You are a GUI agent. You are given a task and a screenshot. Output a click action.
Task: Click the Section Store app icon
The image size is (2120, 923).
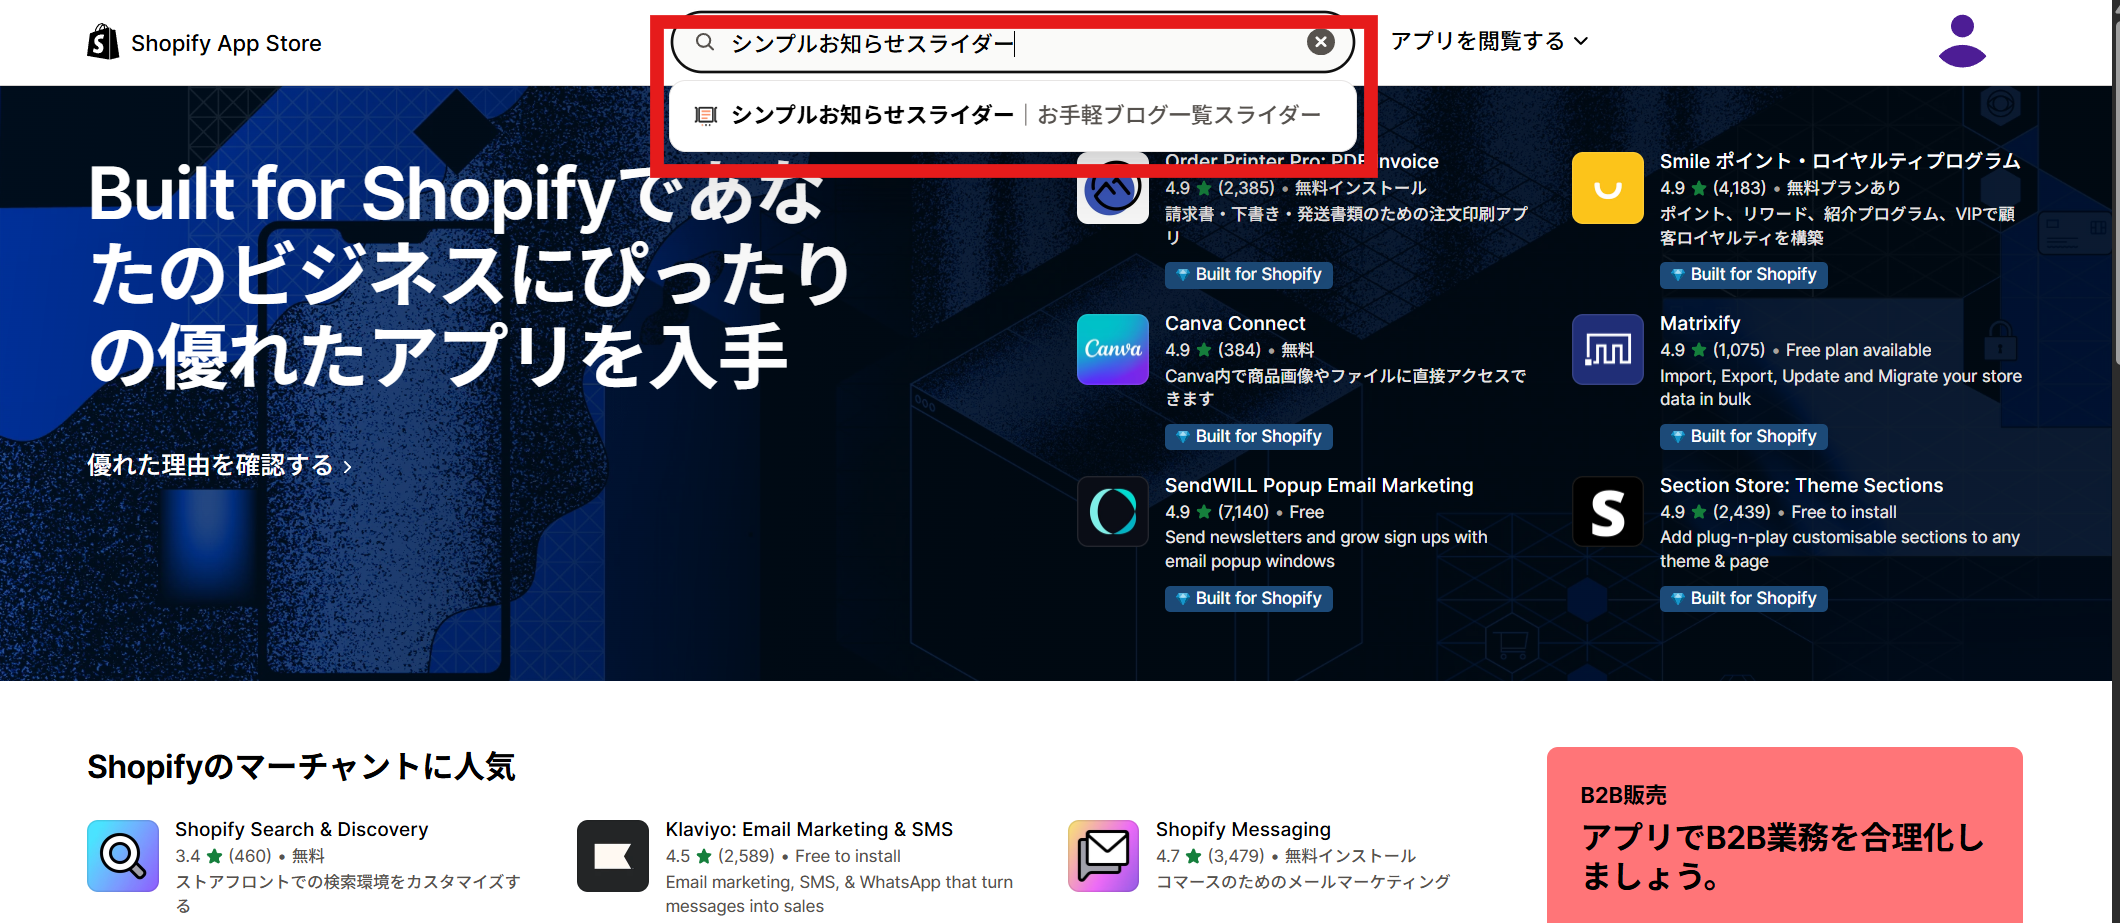1607,512
